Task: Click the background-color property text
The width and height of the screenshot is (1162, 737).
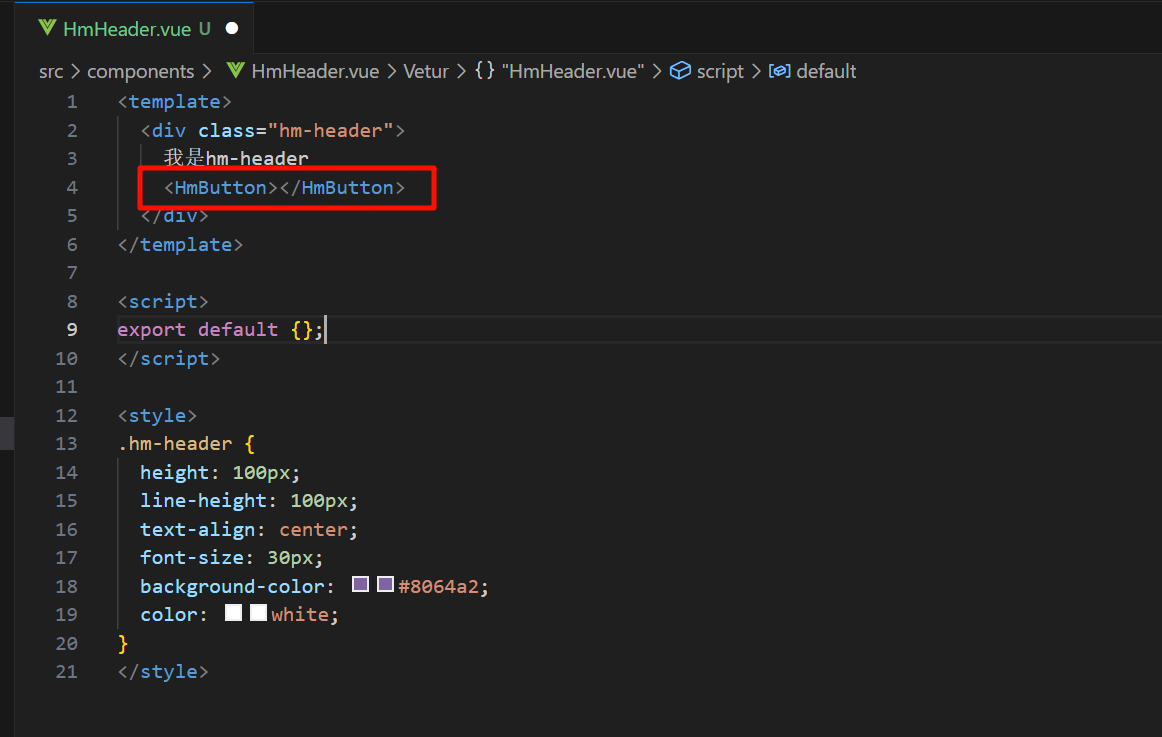Action: point(232,587)
